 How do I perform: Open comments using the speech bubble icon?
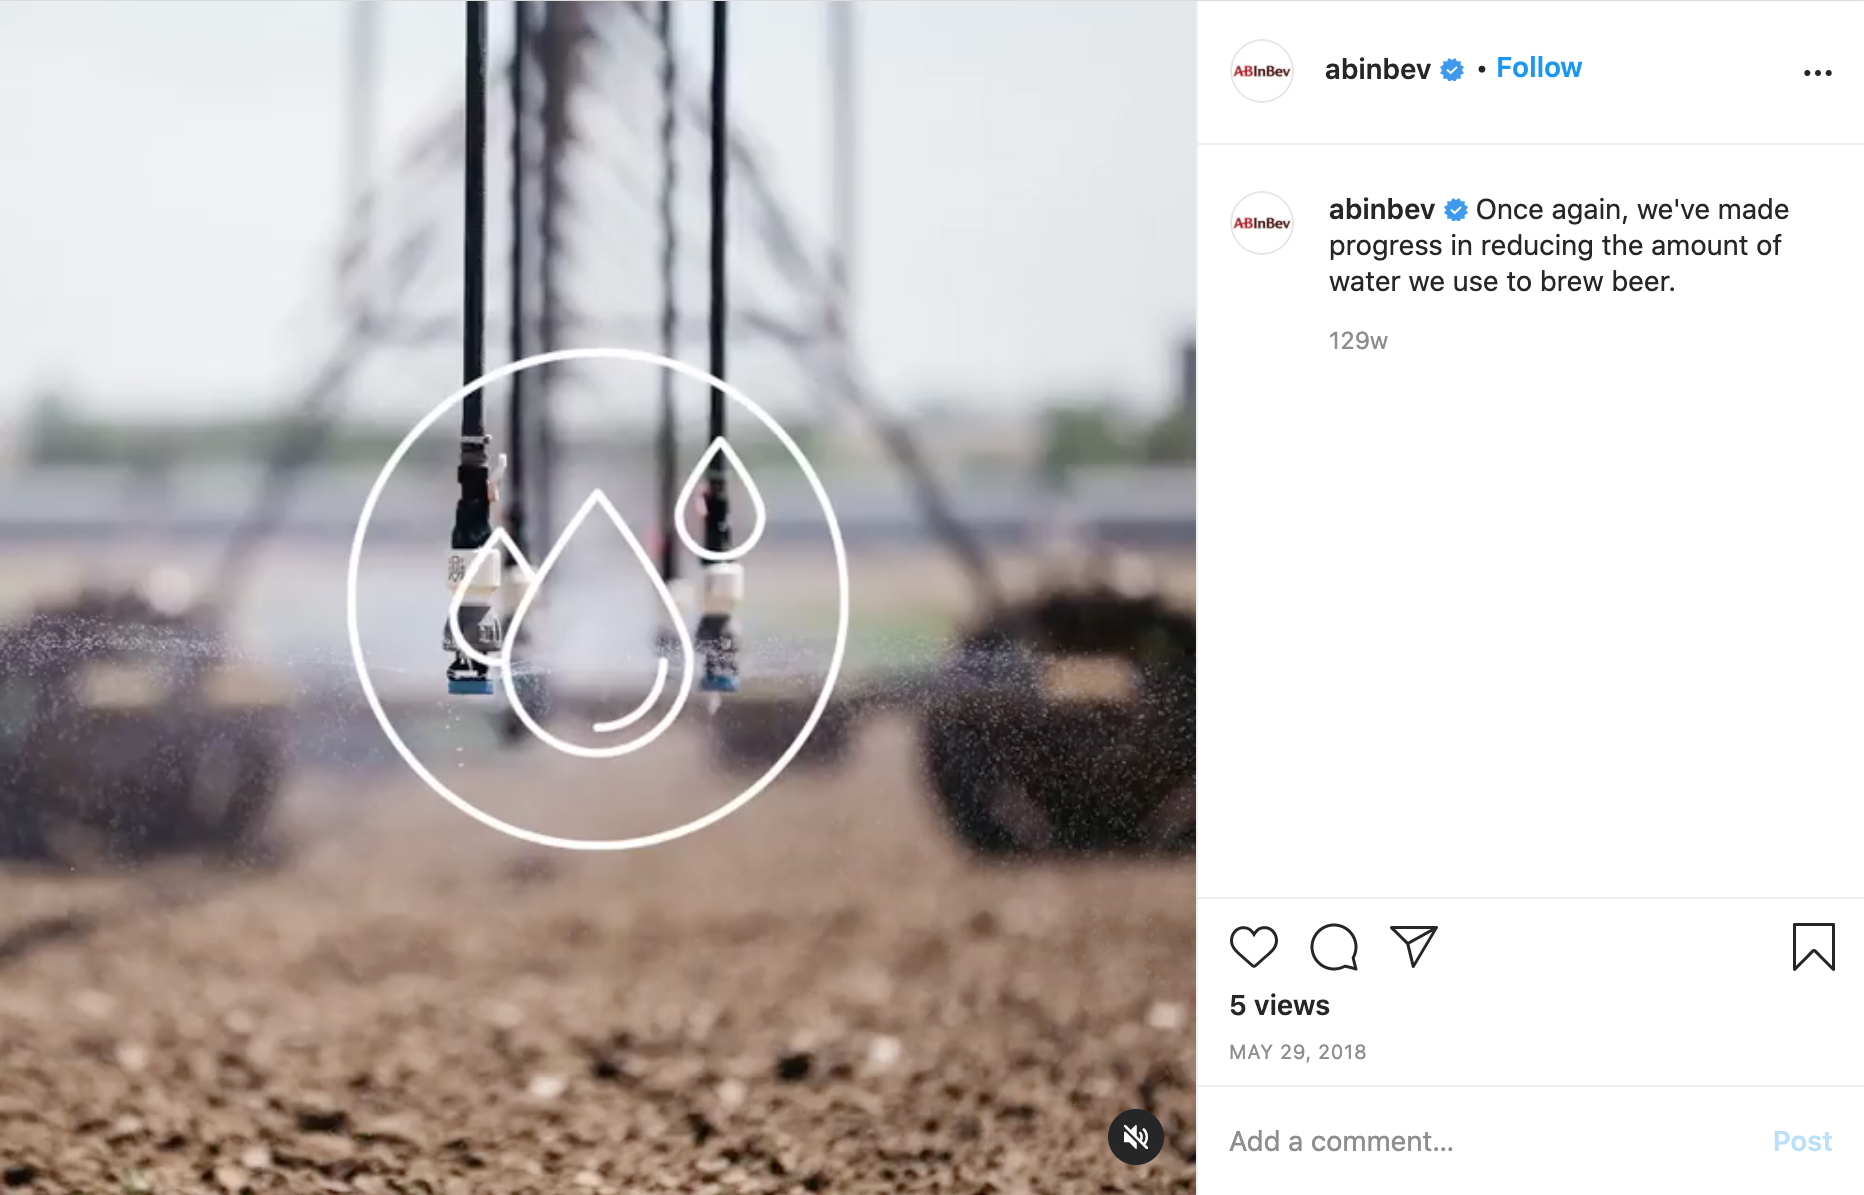pos(1334,947)
